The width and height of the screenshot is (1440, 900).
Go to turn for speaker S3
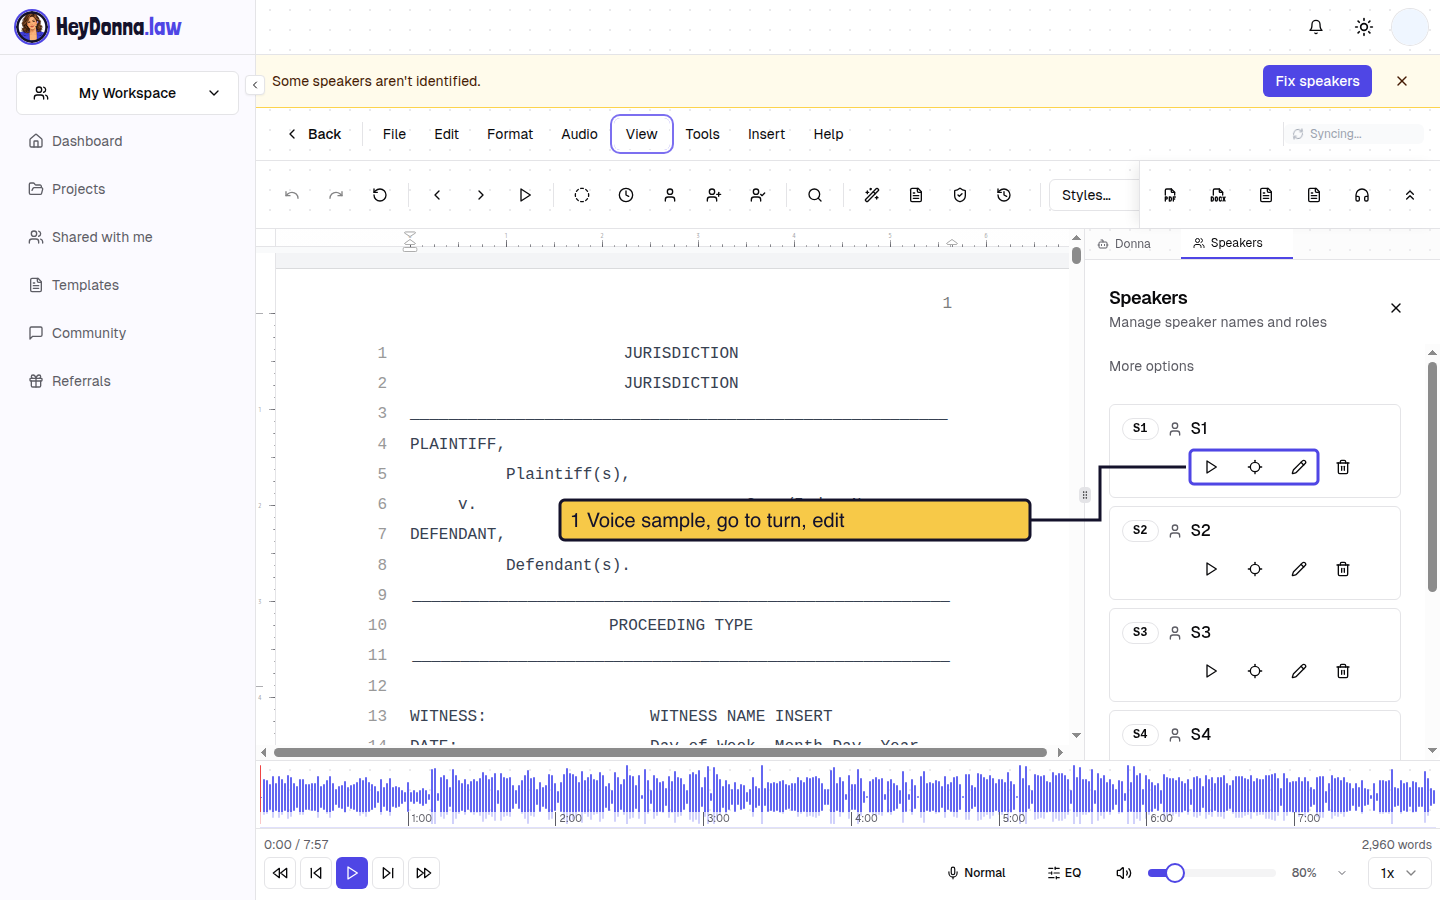[x=1255, y=671]
